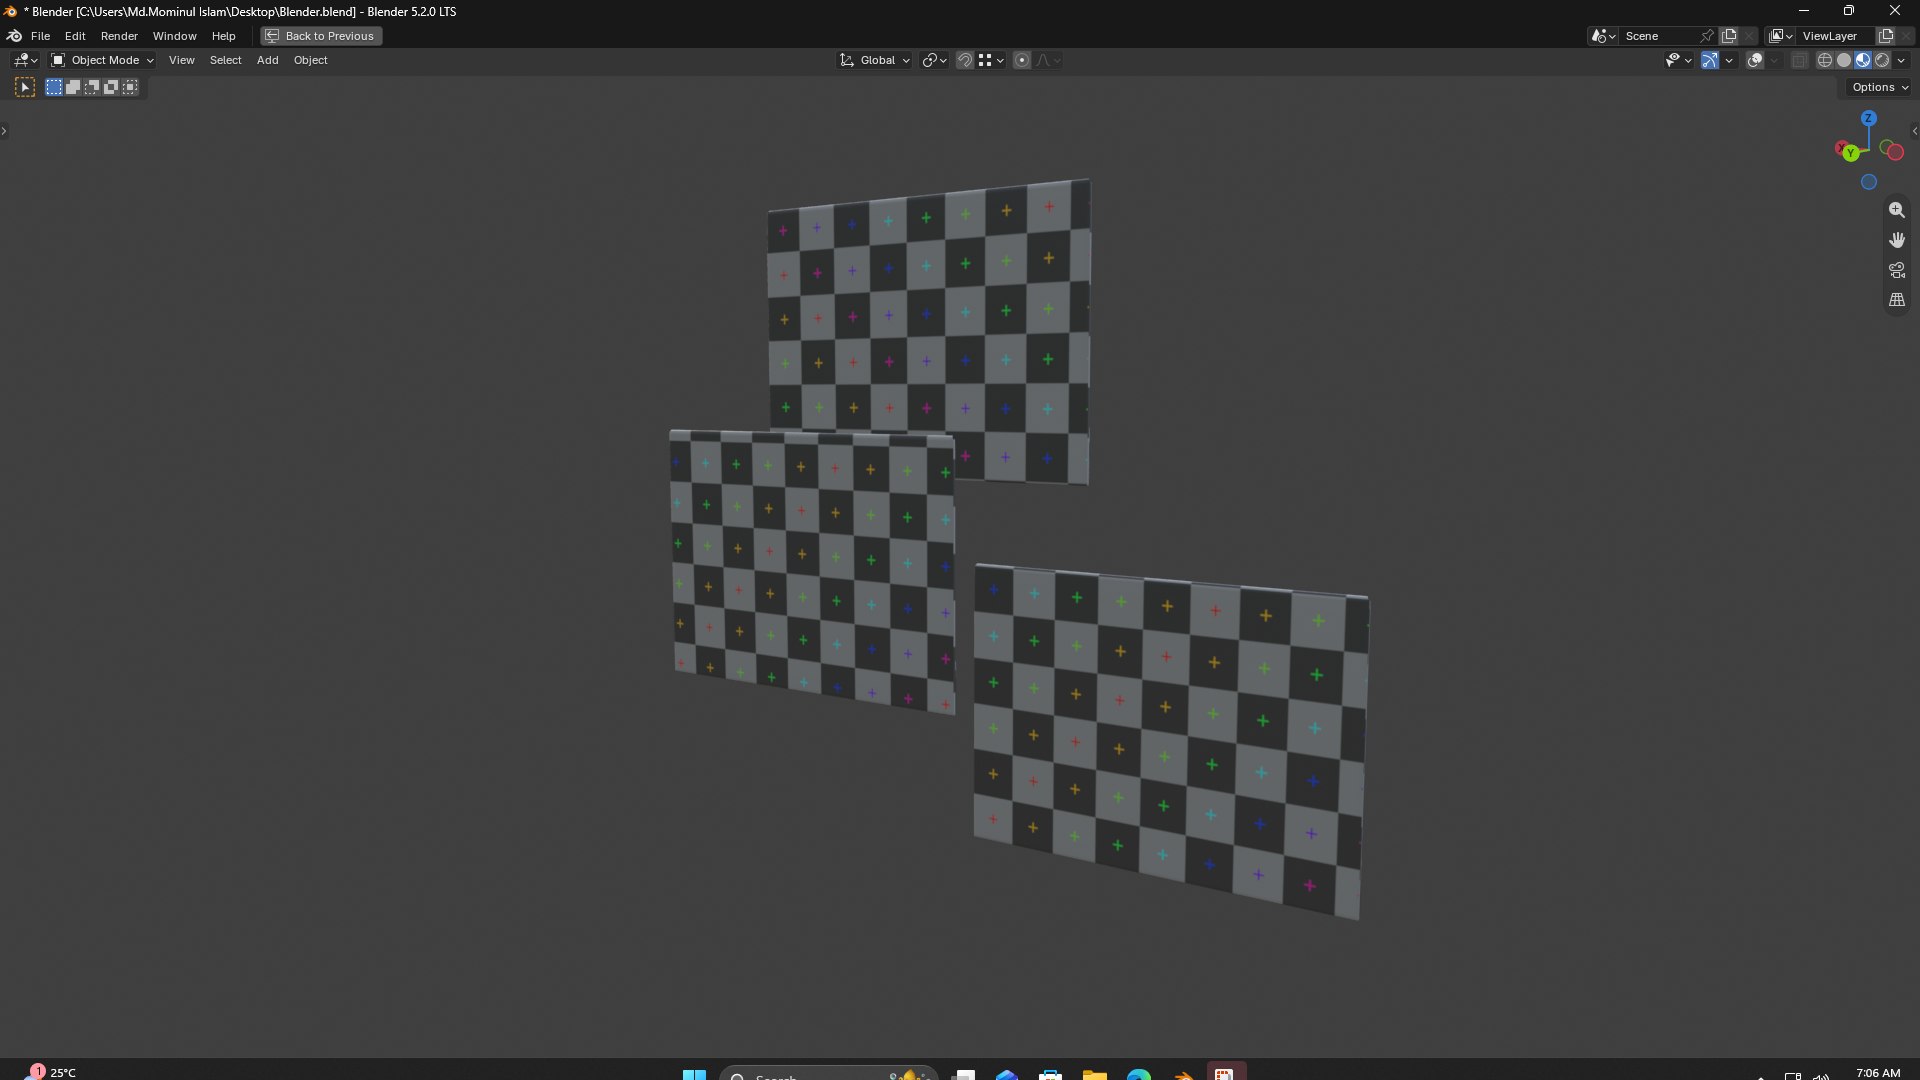Toggle the camera view icon

(1896, 270)
